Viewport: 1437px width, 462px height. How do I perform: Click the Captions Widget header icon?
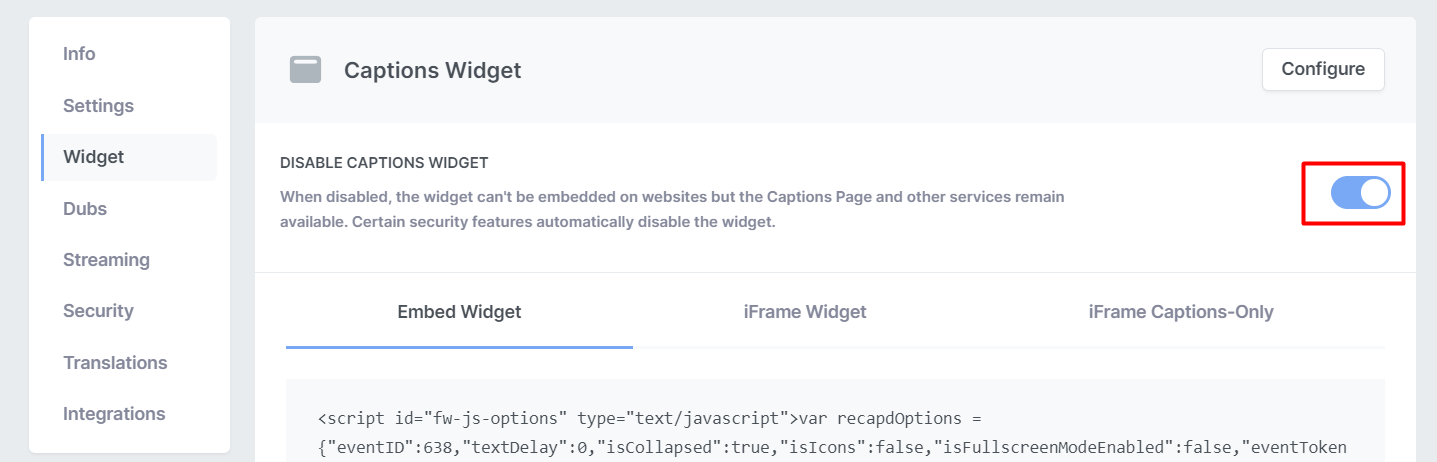(305, 70)
